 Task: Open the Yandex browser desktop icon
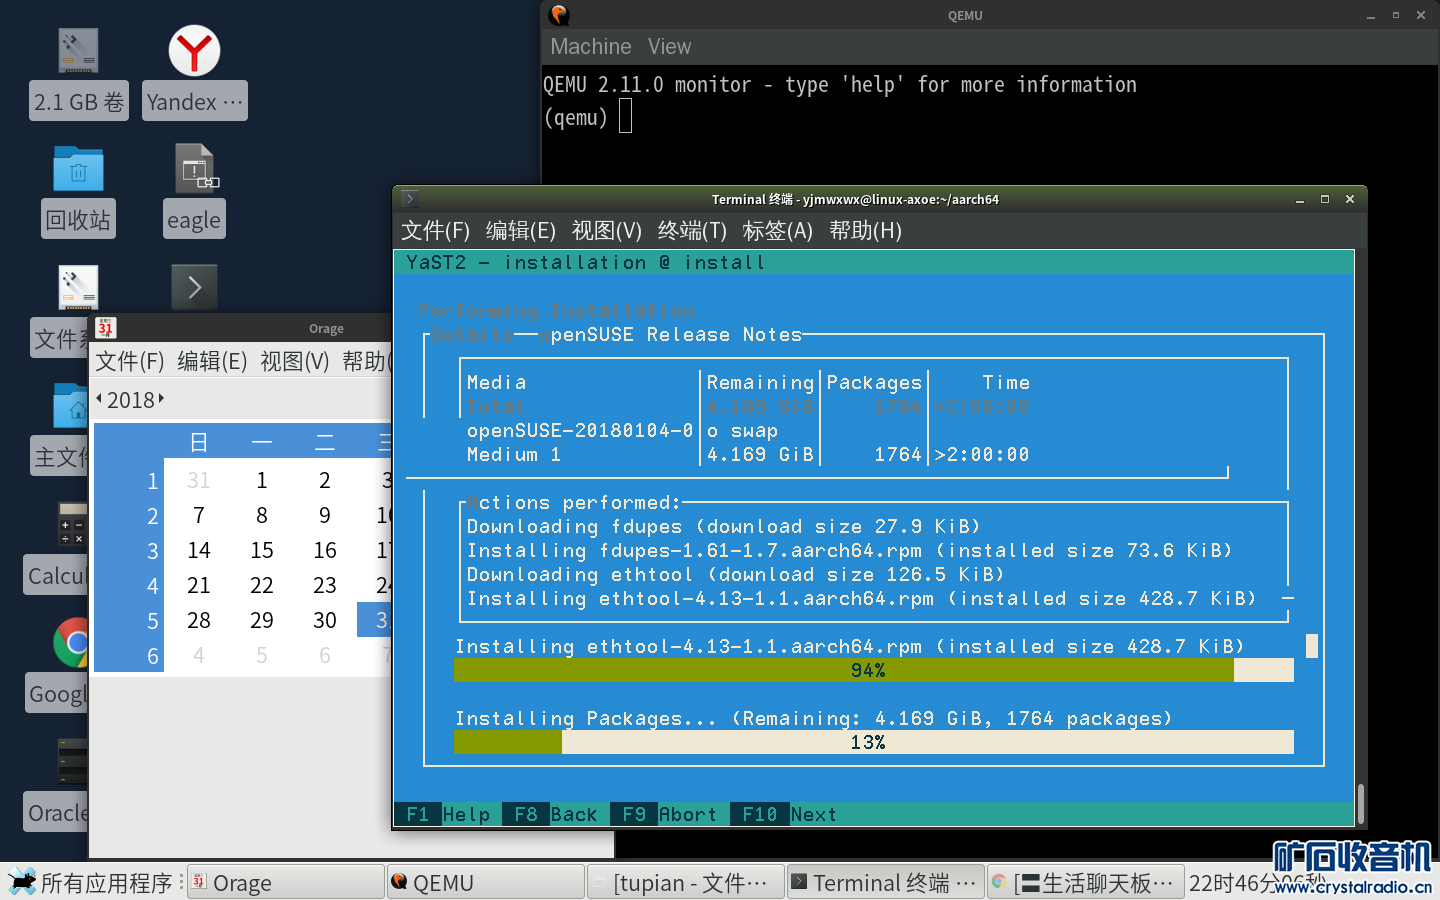click(194, 52)
